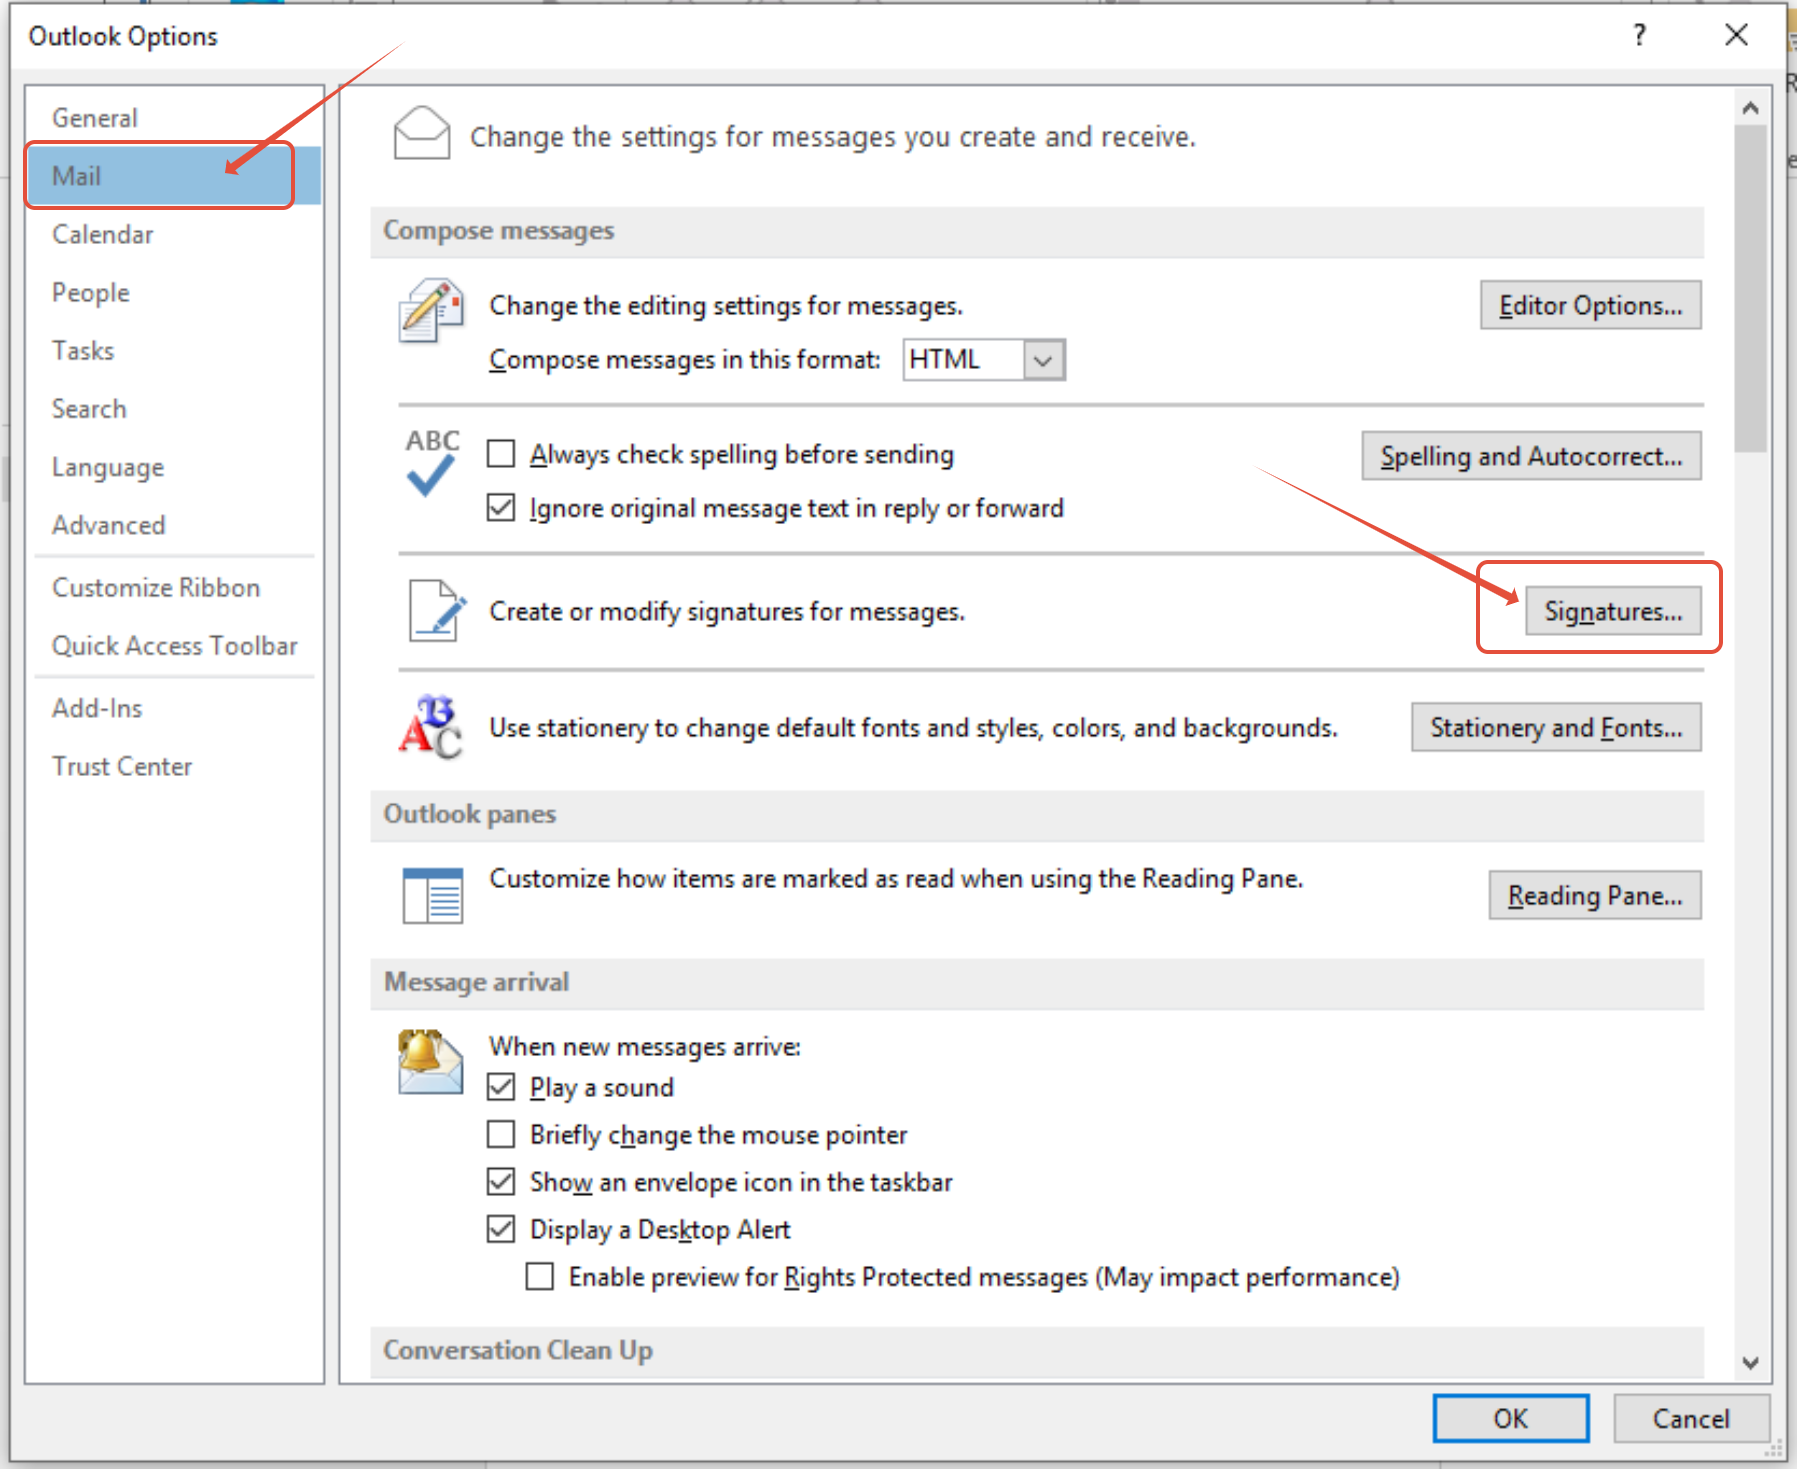Click the 'Create or modify signatures for messages' text
The image size is (1797, 1469).
point(727,611)
